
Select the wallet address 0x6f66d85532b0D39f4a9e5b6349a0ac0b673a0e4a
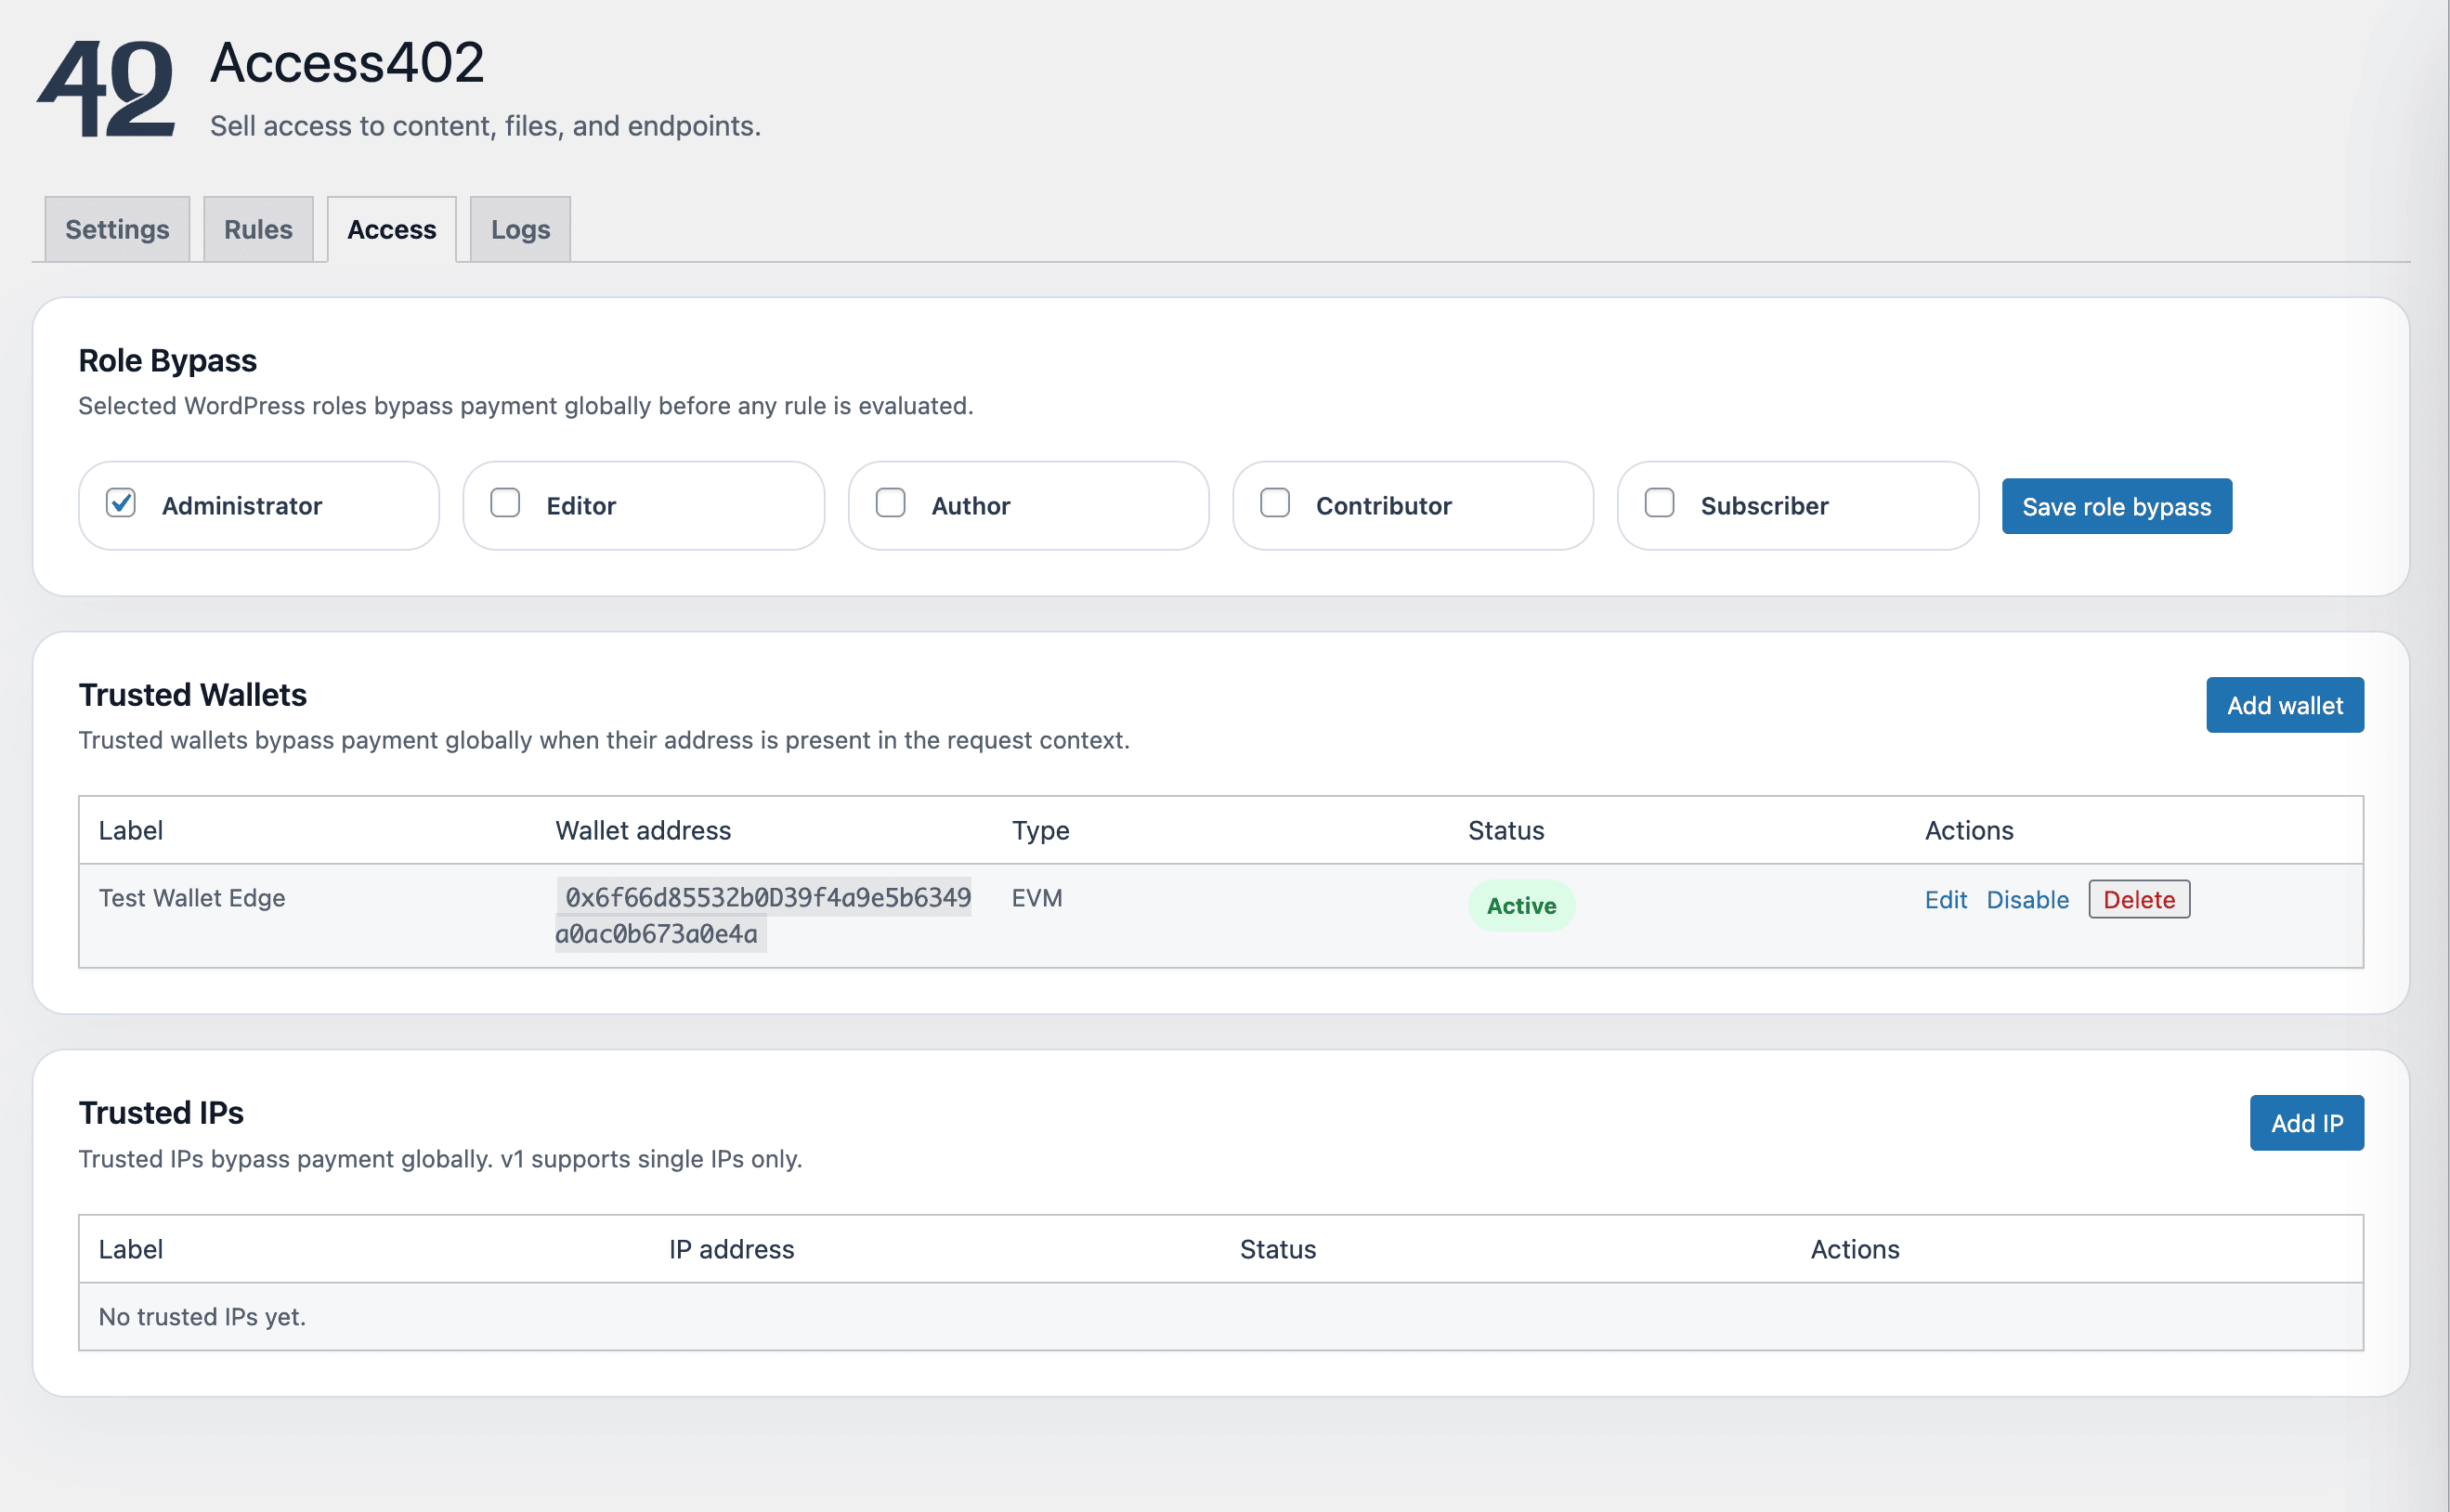pos(763,915)
